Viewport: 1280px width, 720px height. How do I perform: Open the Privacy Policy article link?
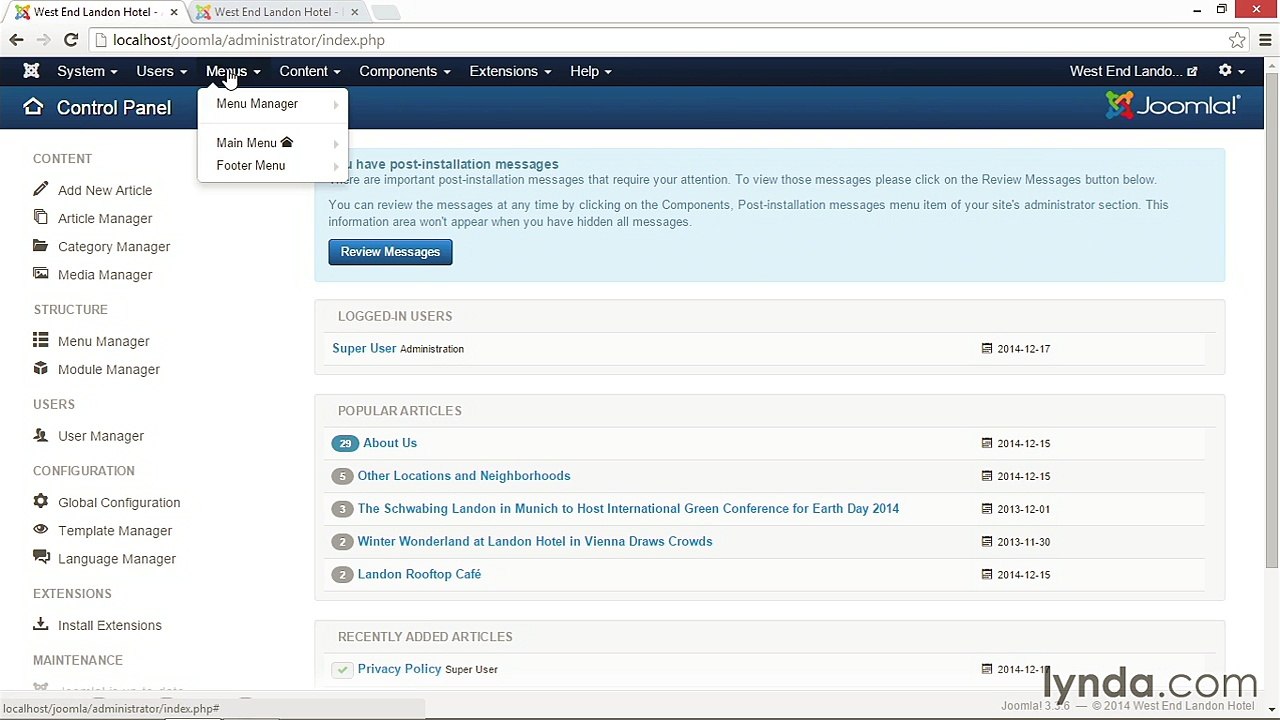click(x=399, y=669)
